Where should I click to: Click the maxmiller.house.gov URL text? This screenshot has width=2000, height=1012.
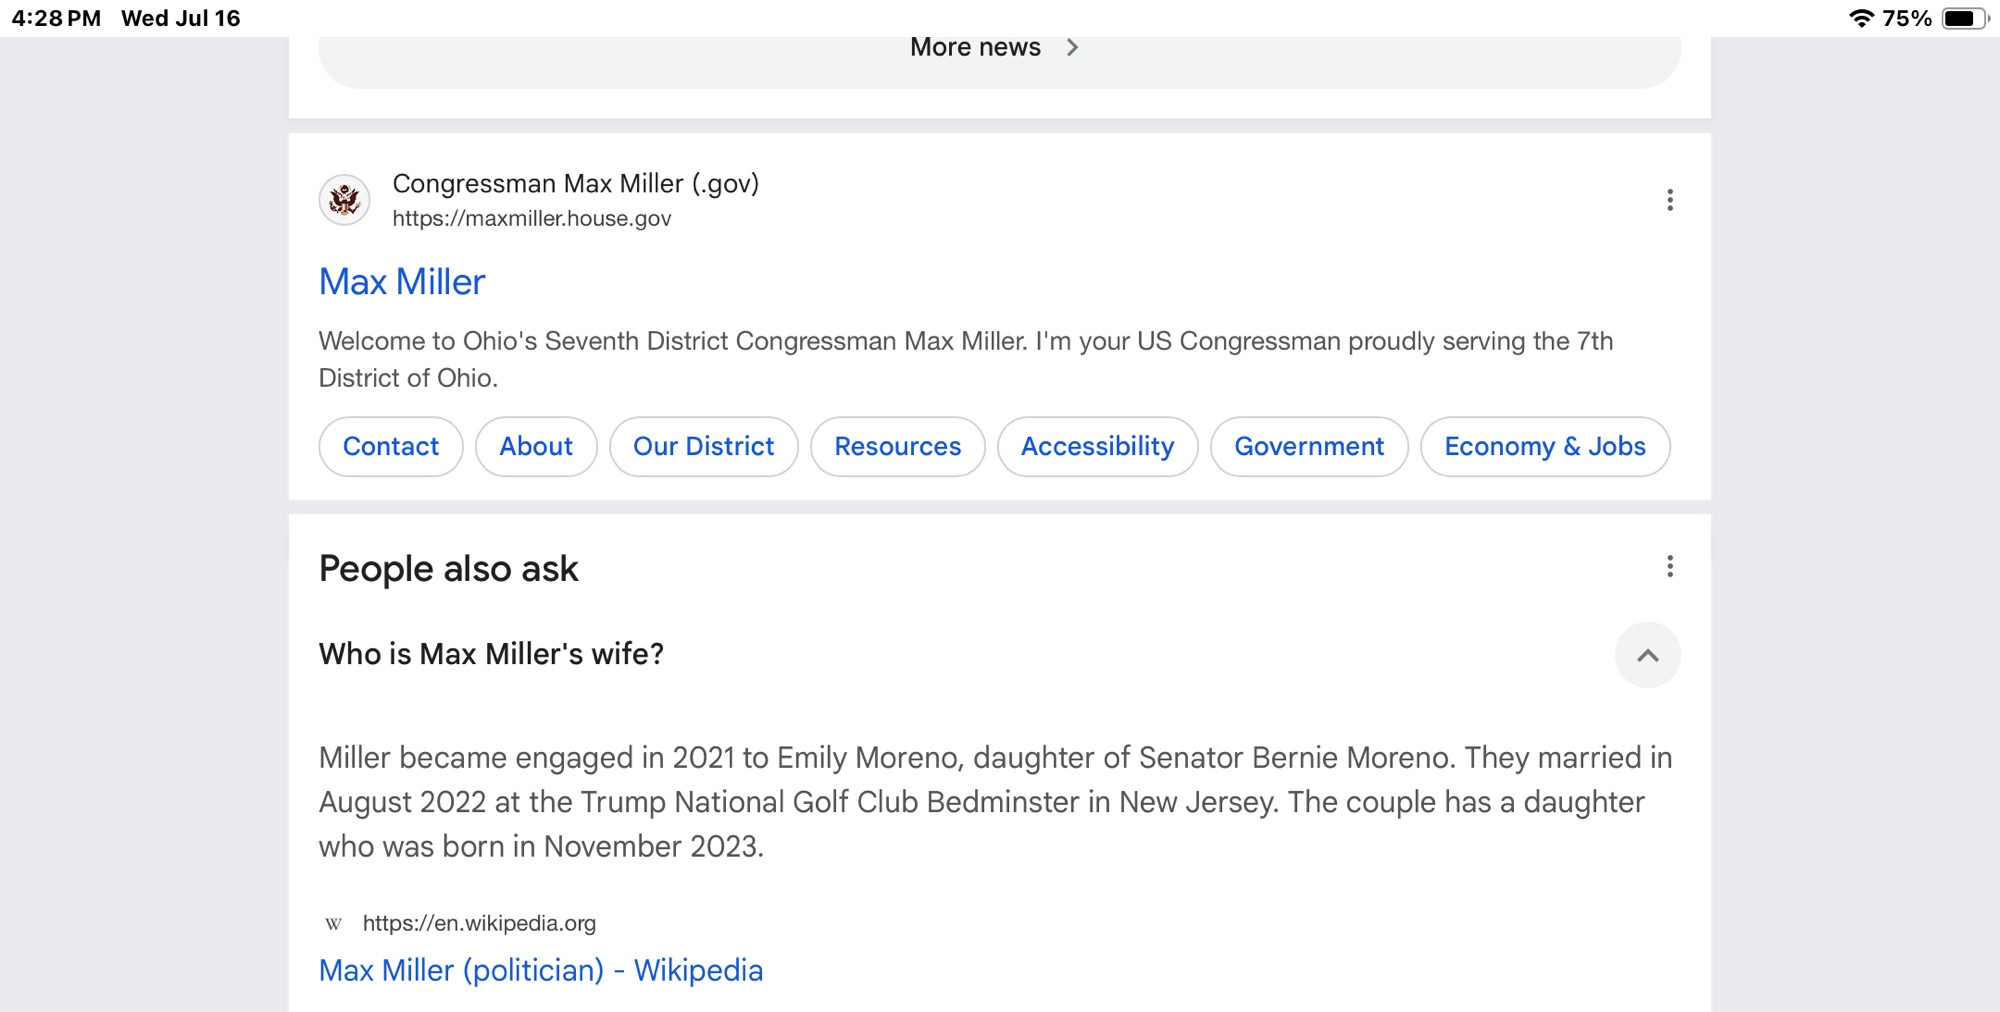pos(532,218)
